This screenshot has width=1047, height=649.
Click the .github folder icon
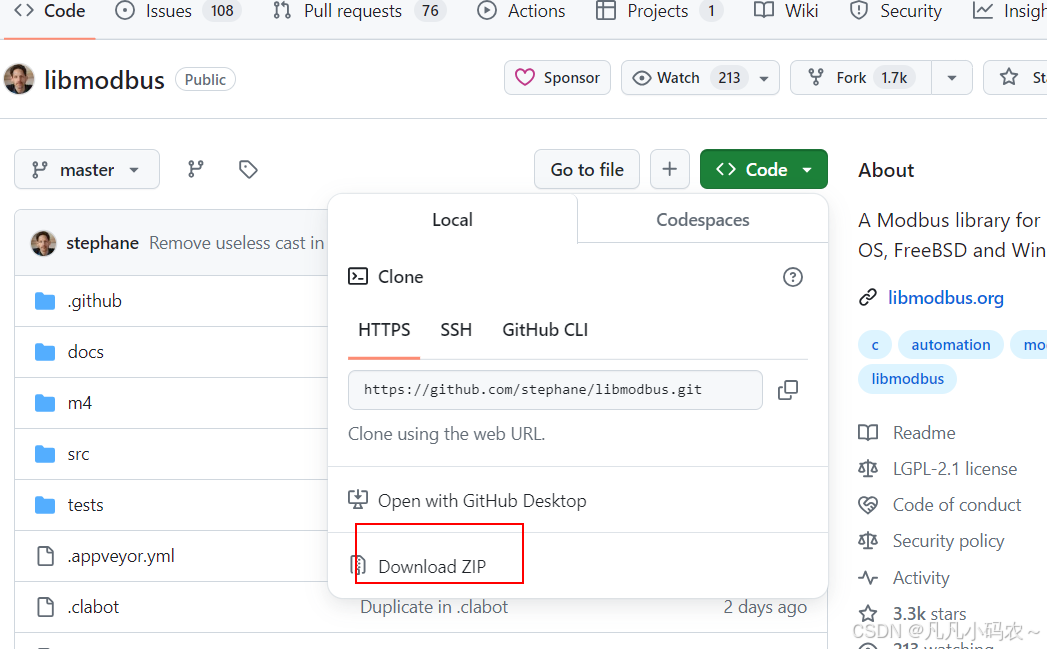pyautogui.click(x=45, y=301)
